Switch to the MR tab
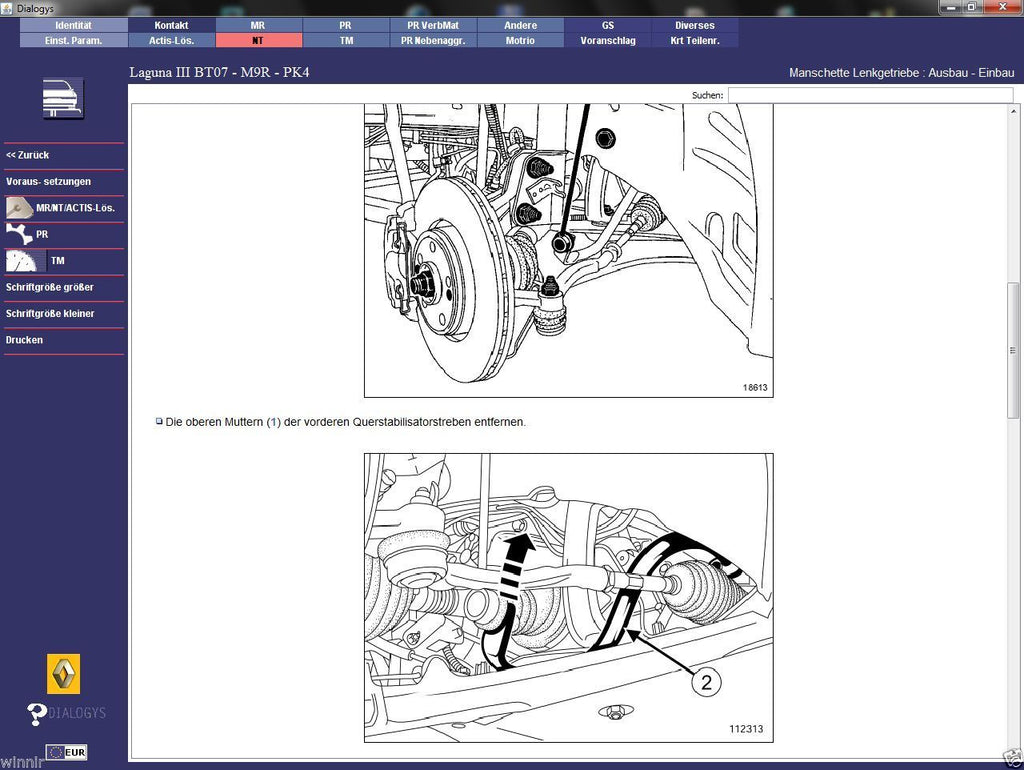 [x=258, y=25]
